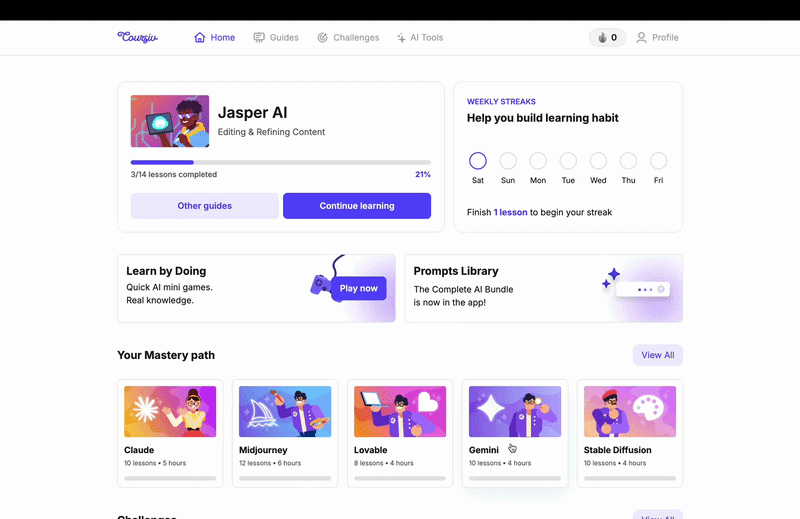Open the Jasper AI course thumbnail

(170, 121)
